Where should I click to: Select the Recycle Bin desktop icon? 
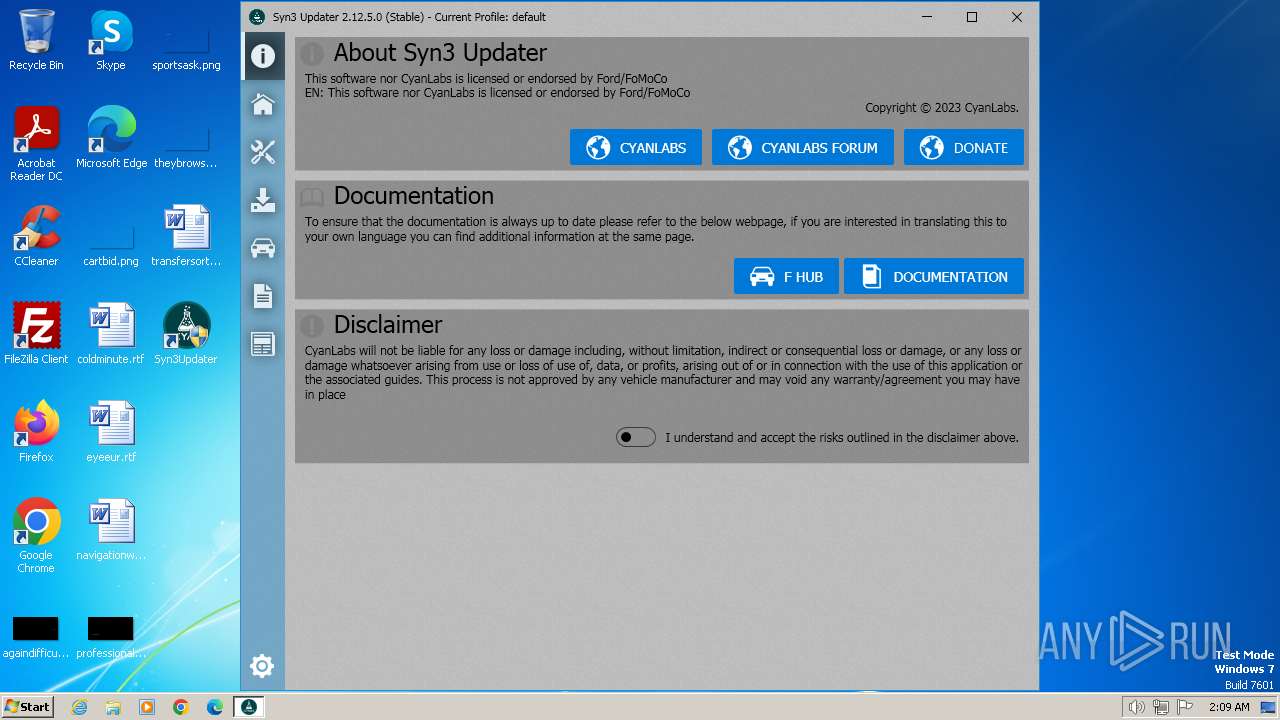click(x=36, y=40)
